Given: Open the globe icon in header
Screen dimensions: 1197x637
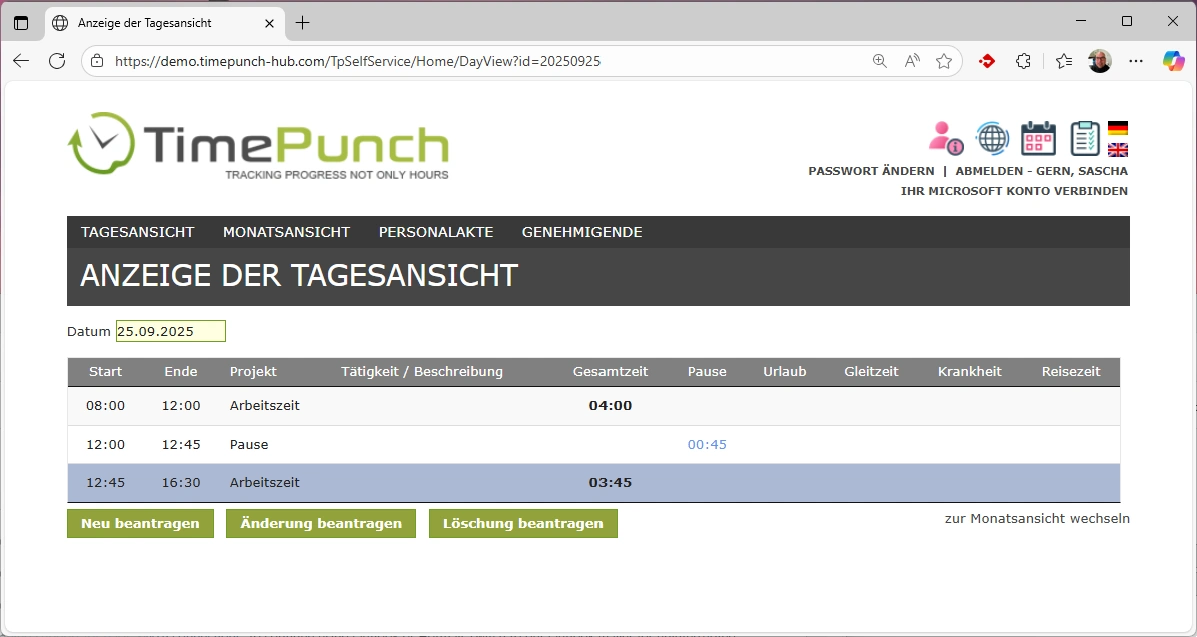Looking at the screenshot, I should 992,138.
